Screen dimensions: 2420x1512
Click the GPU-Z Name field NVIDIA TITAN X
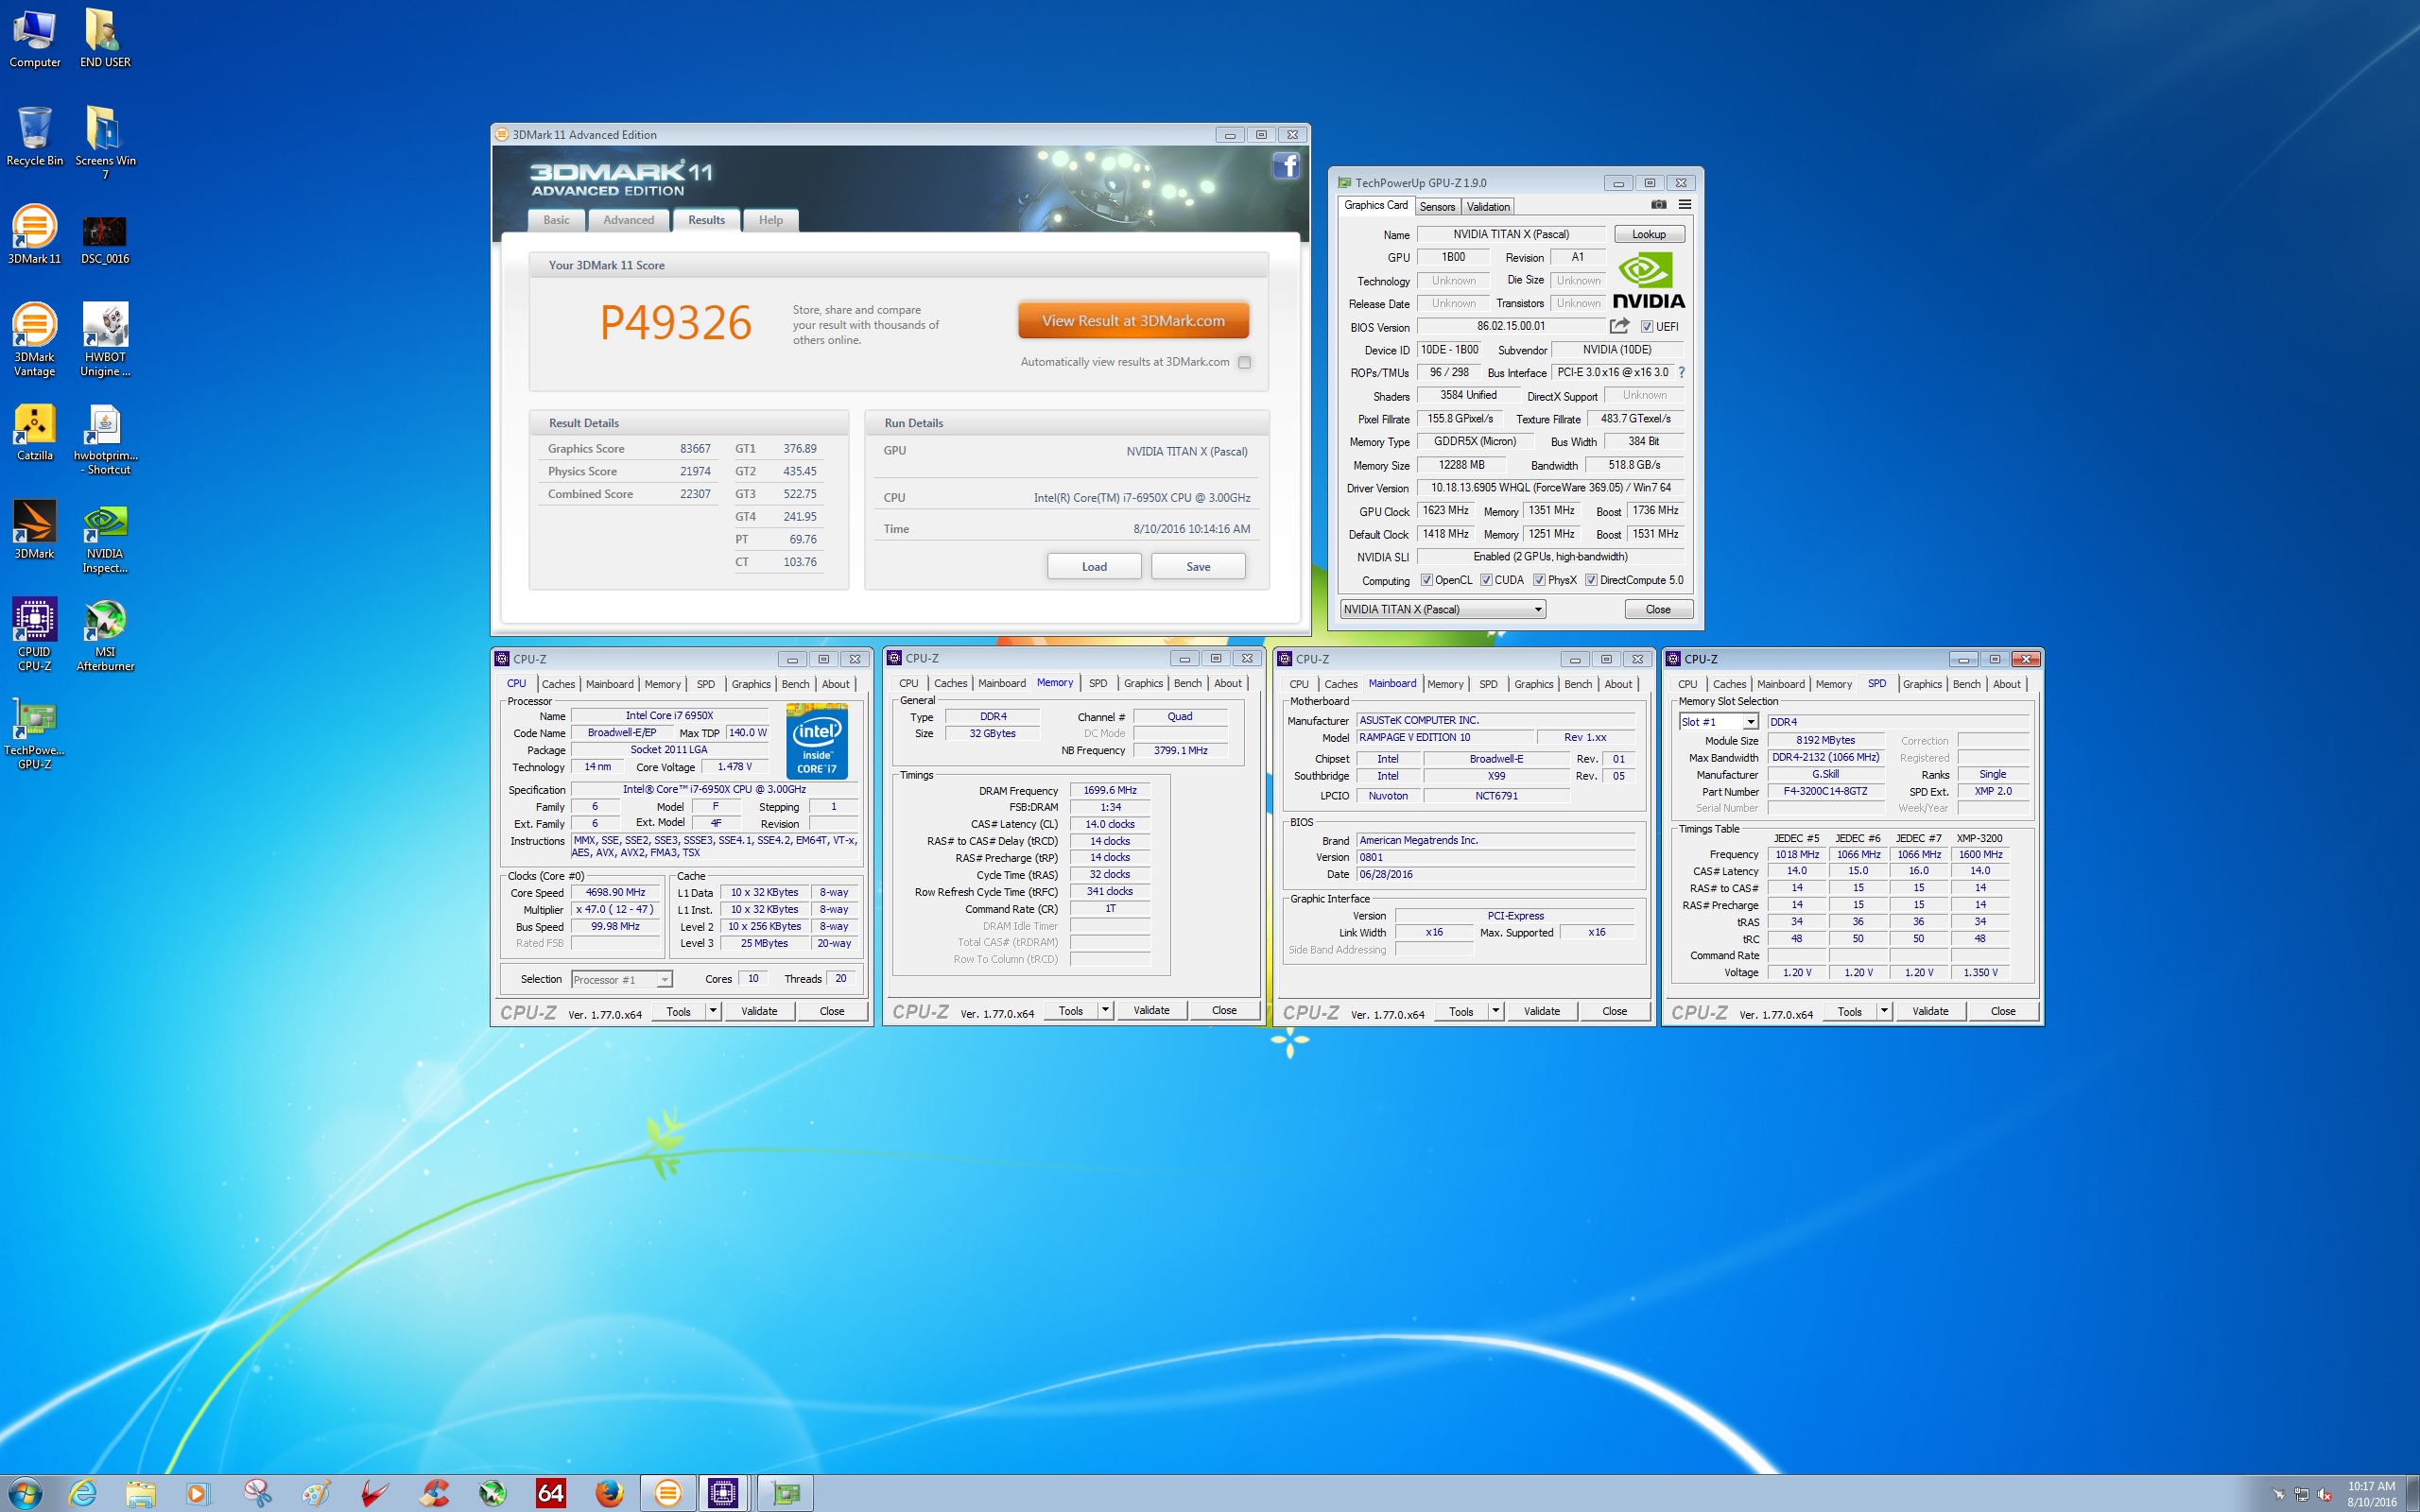[1511, 234]
